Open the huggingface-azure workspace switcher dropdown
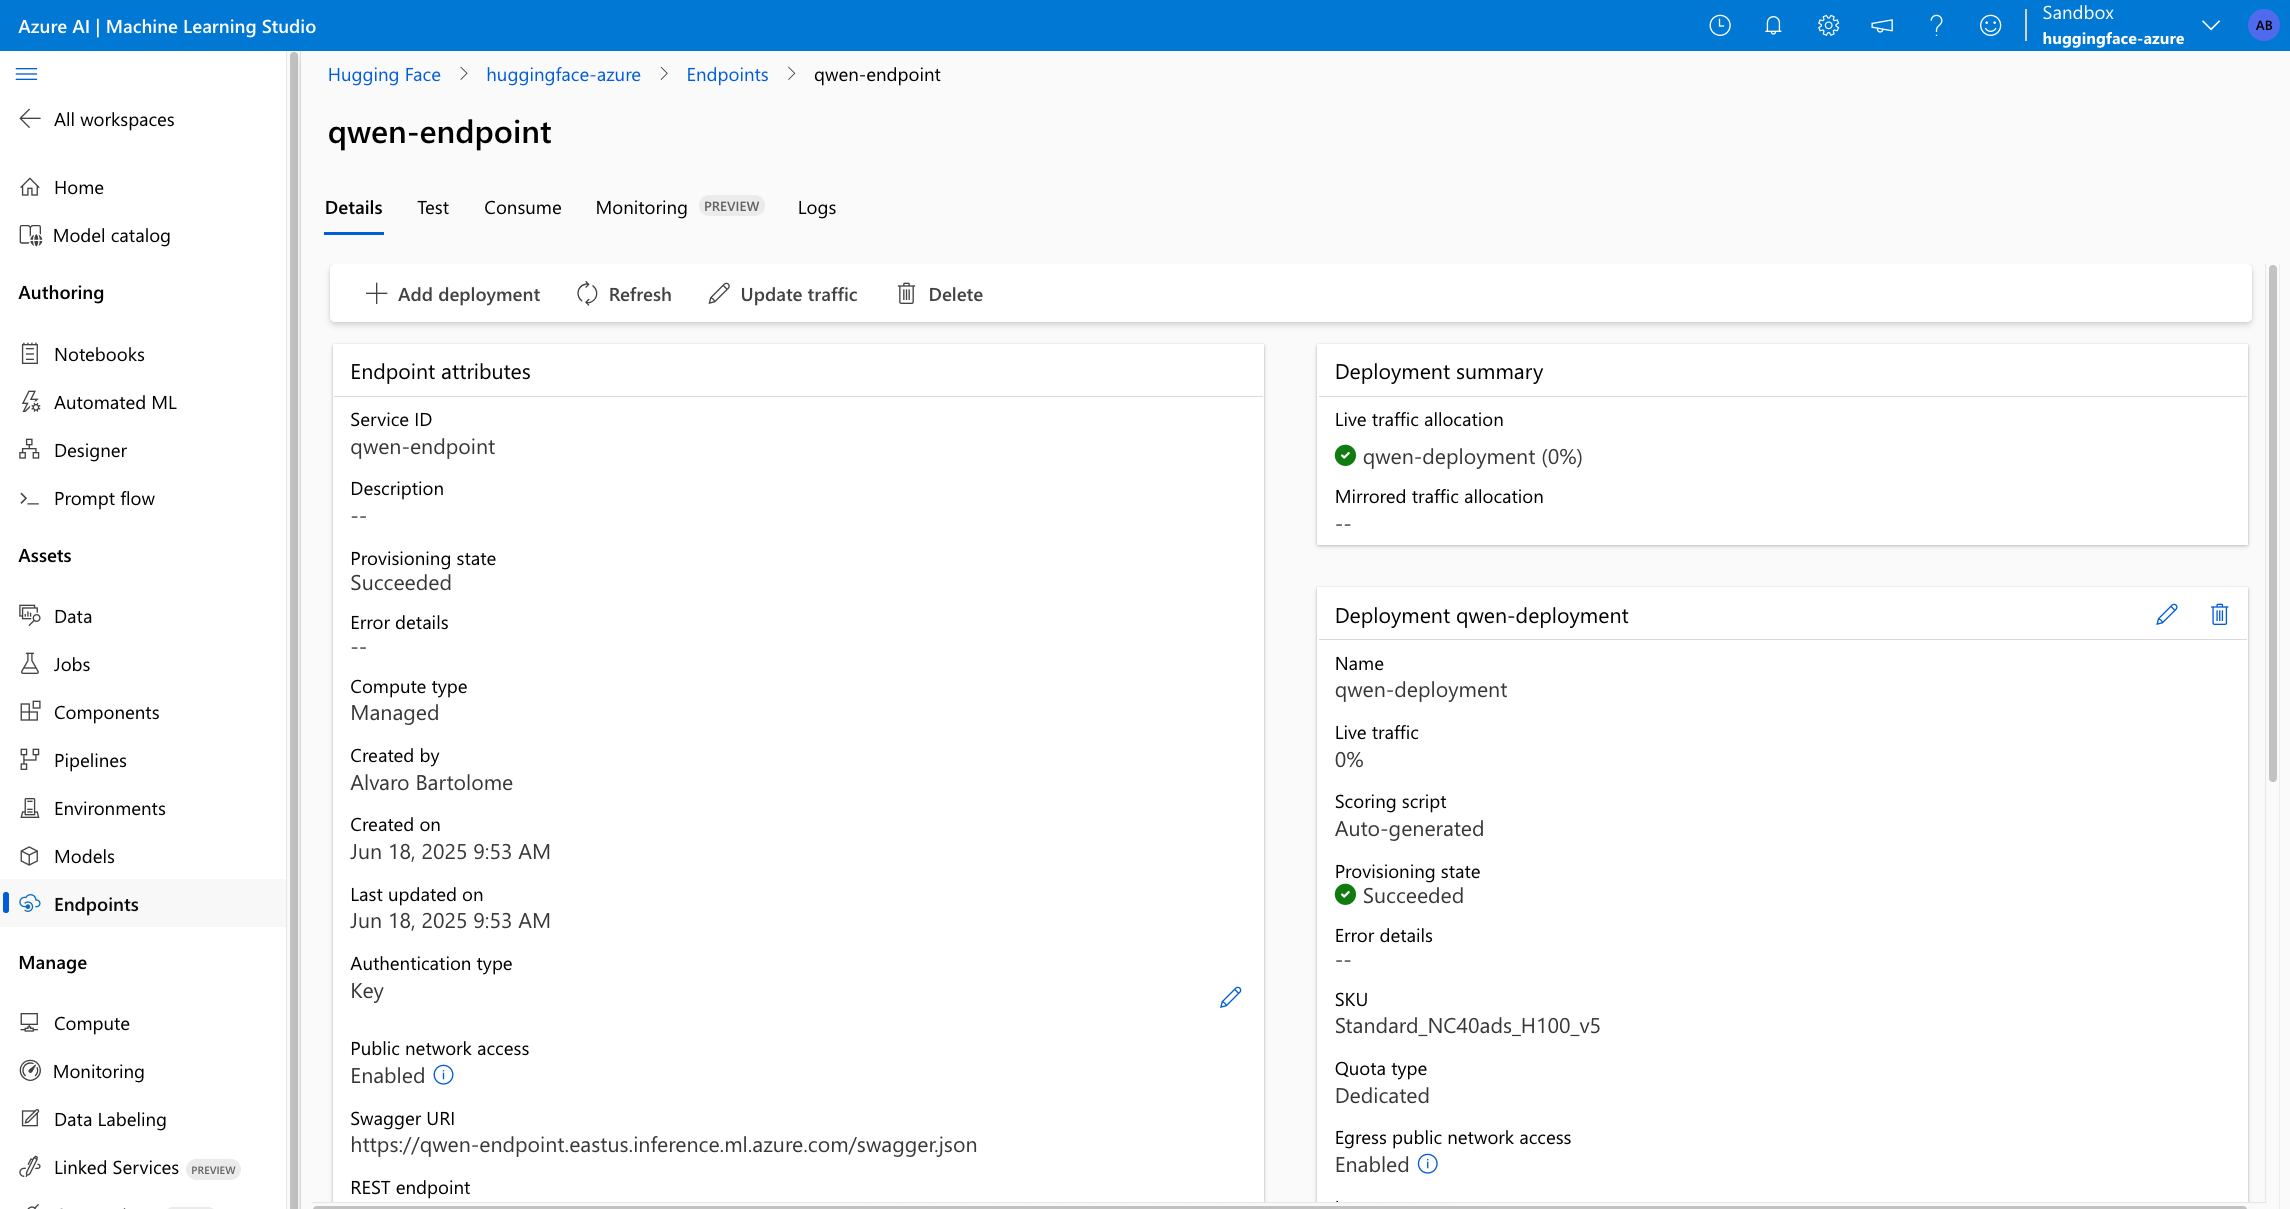The width and height of the screenshot is (2290, 1209). click(2211, 25)
